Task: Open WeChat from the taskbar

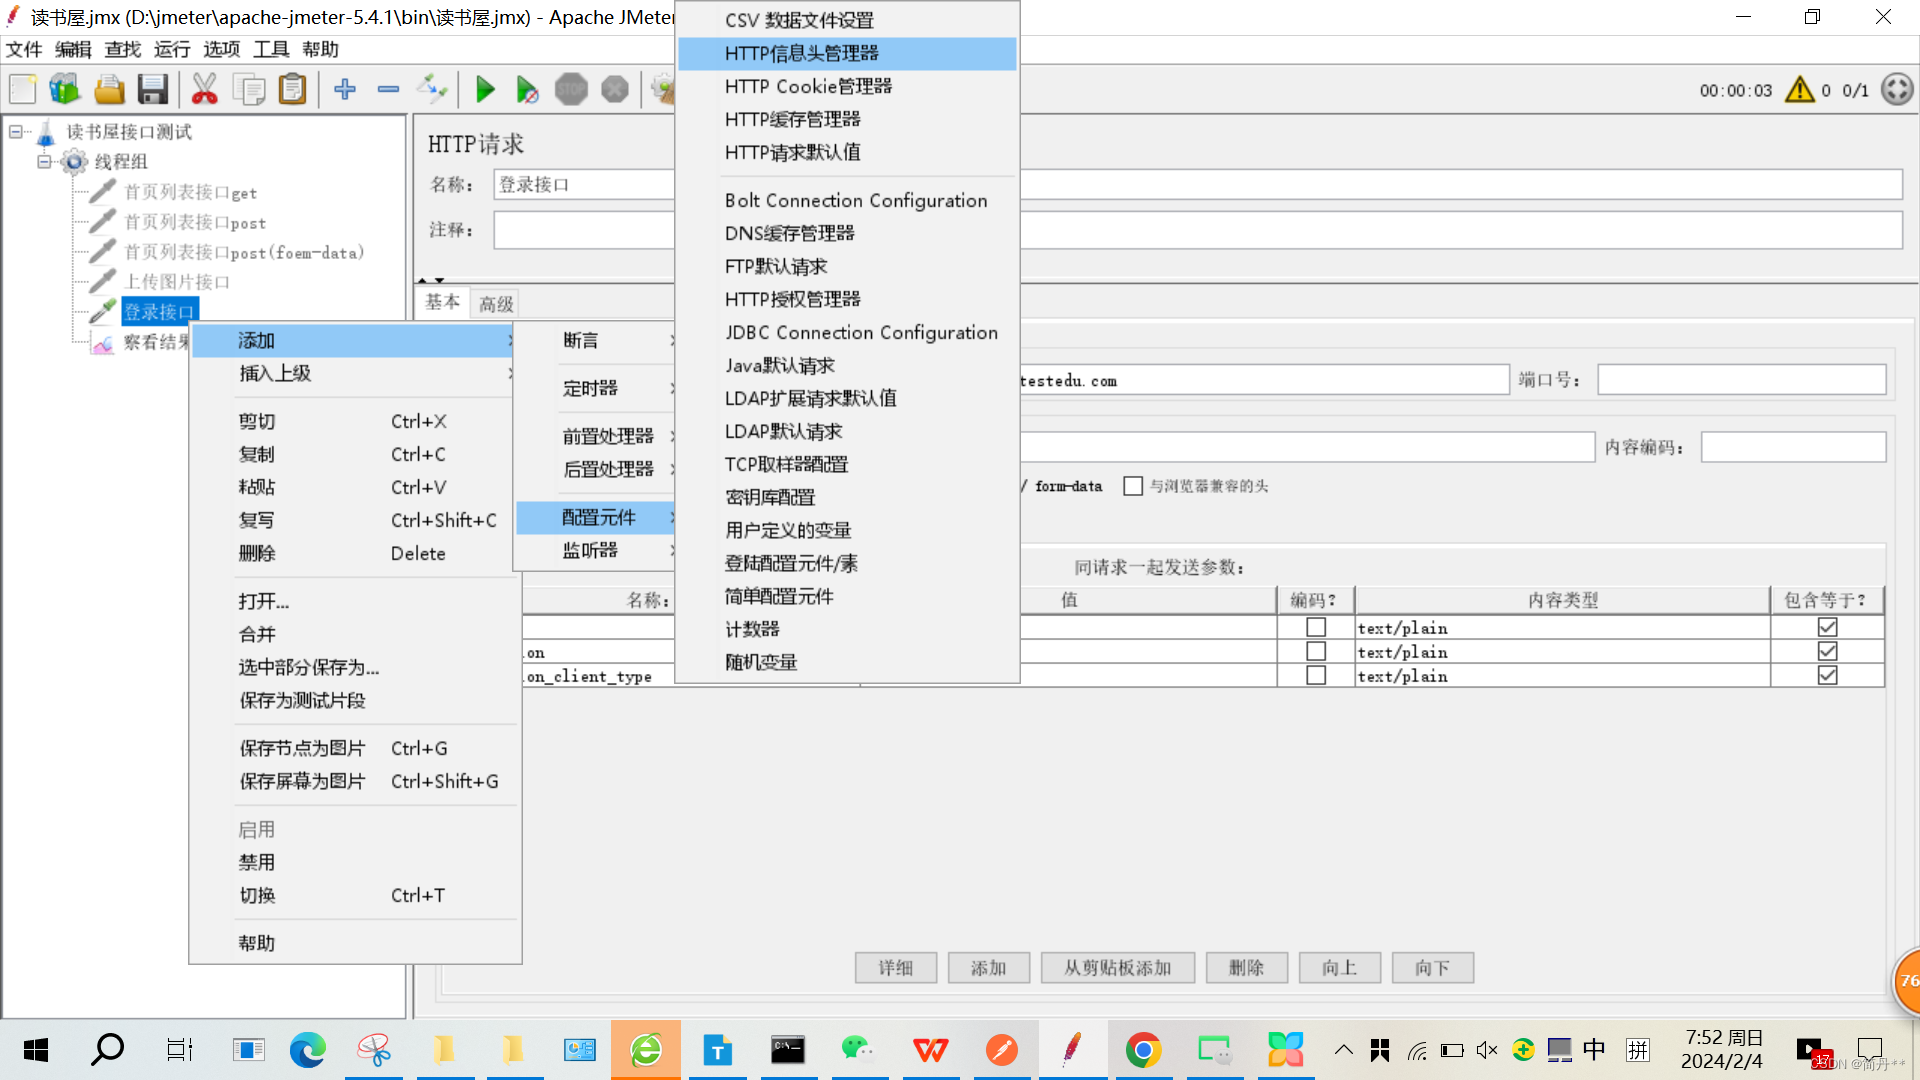Action: 857,1050
